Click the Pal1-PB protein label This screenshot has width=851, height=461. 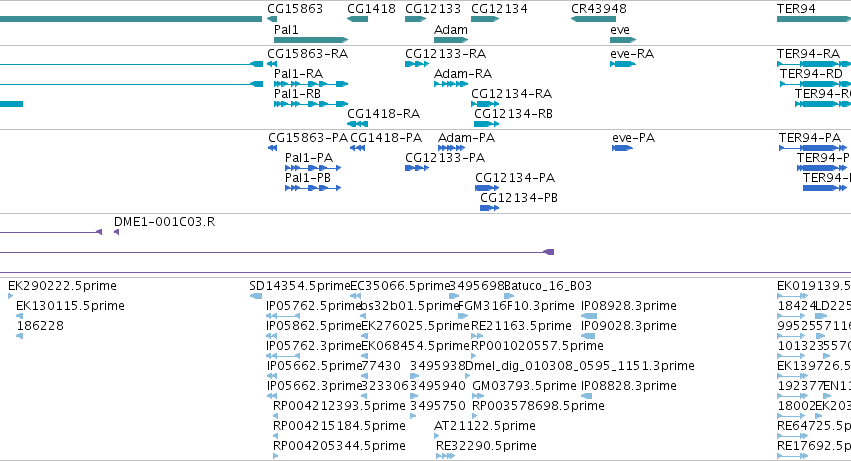308,178
